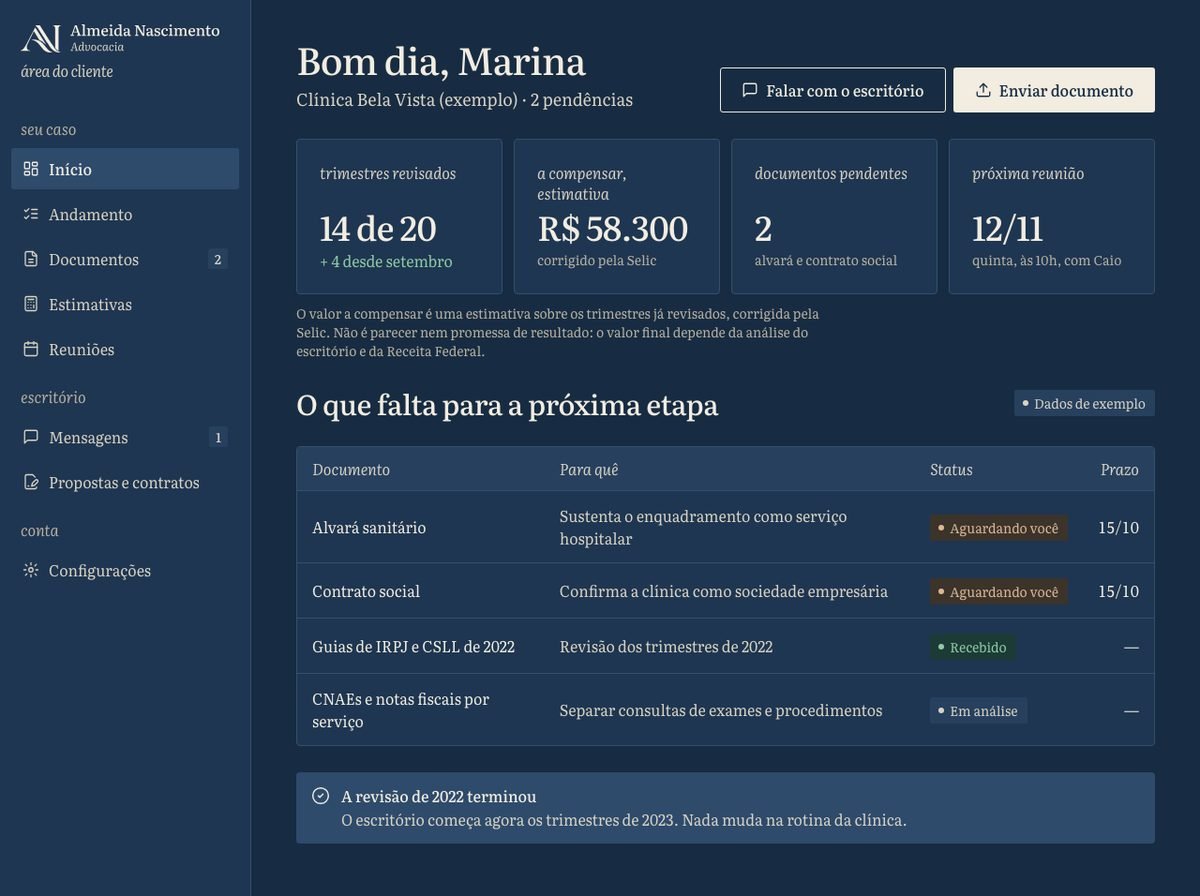Click the Documentos file icon
Screen dimensions: 1200x896
[31, 259]
